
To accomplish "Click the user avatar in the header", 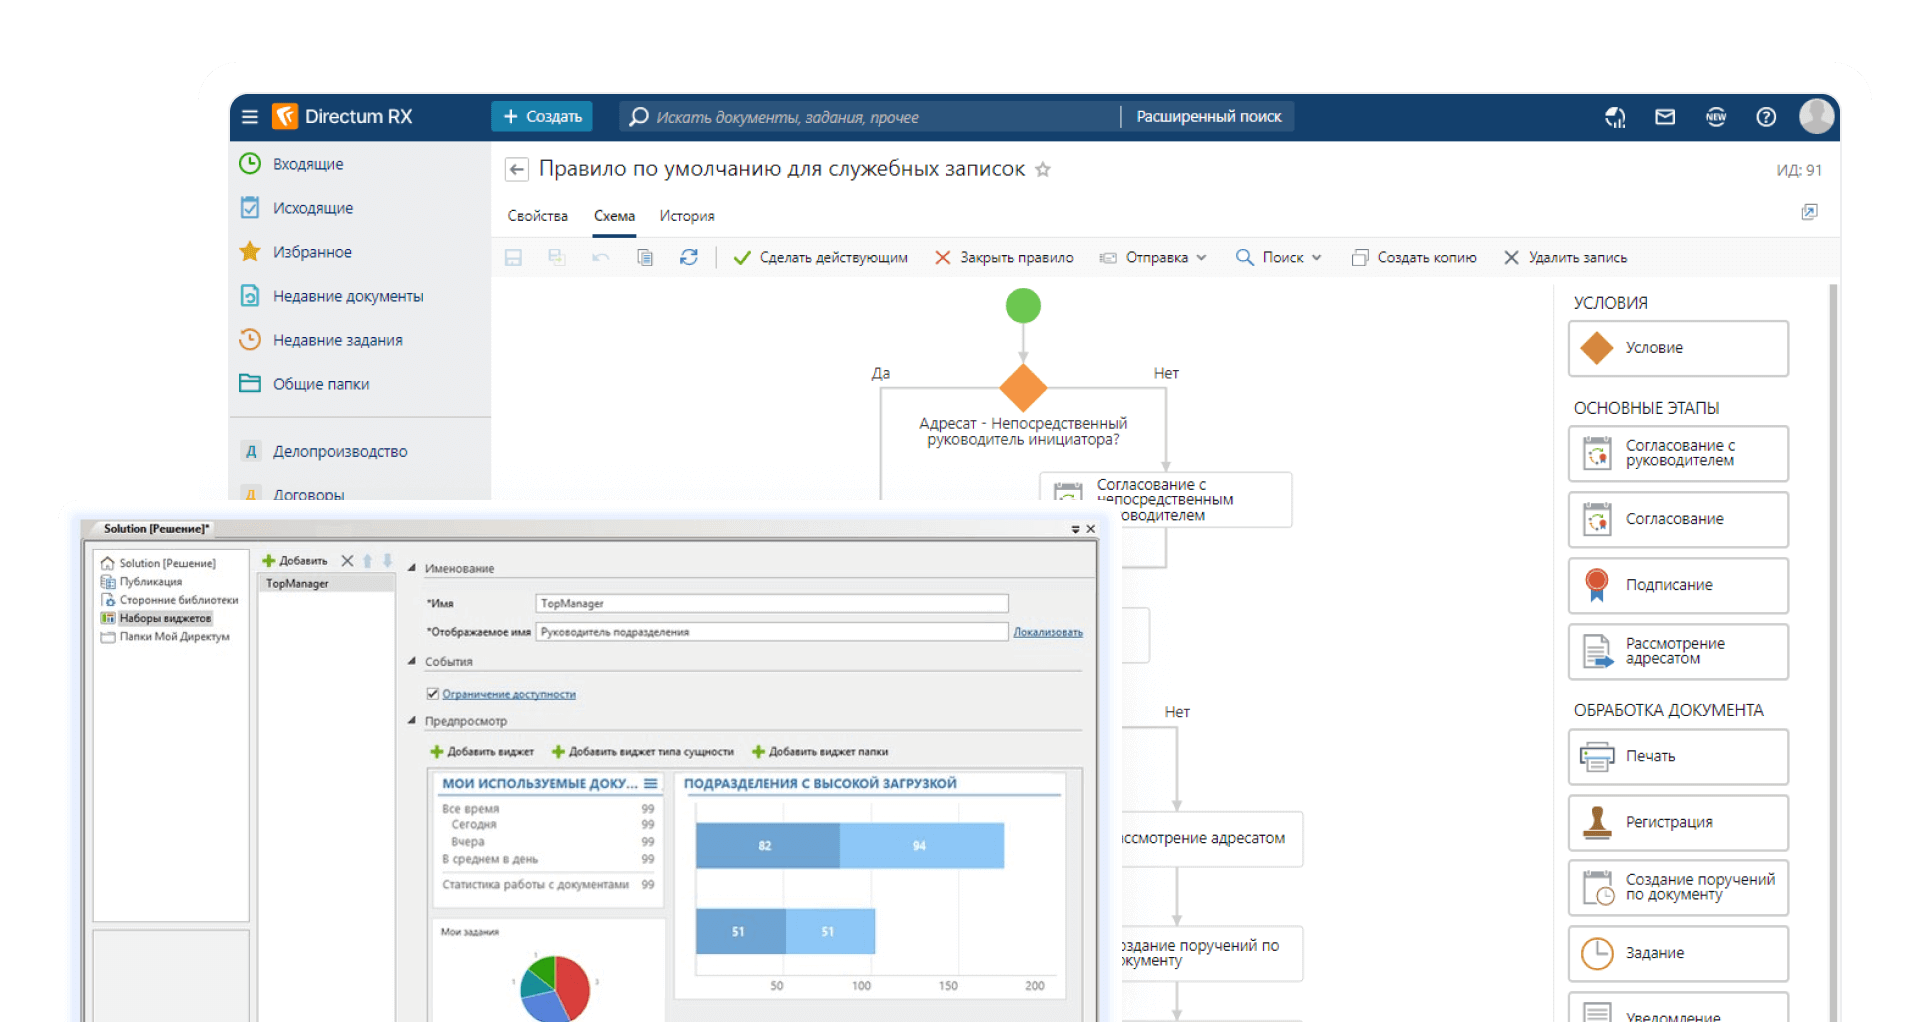I will click(1816, 117).
